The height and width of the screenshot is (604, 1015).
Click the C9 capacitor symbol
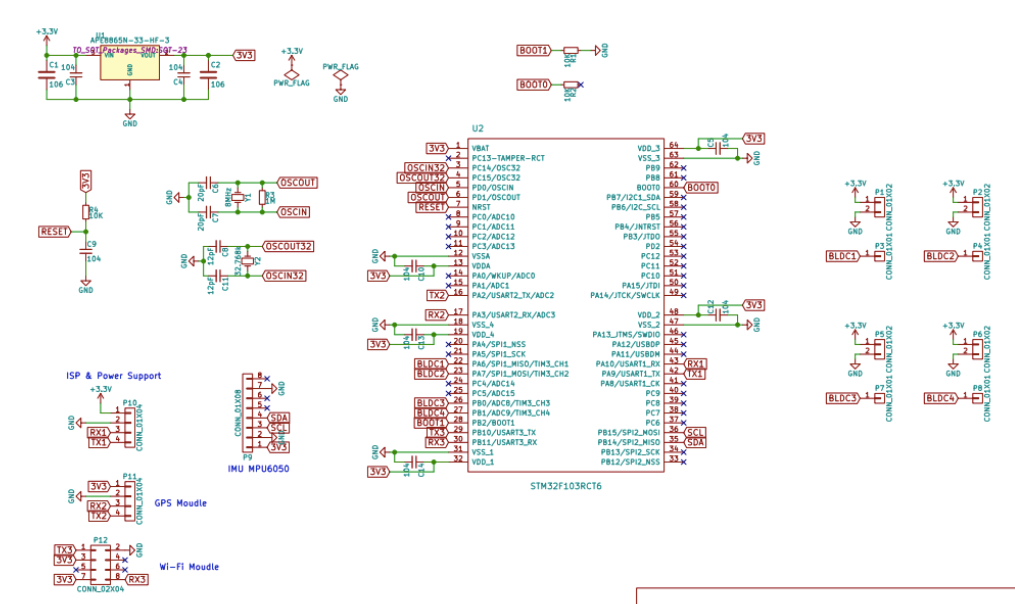[86, 252]
